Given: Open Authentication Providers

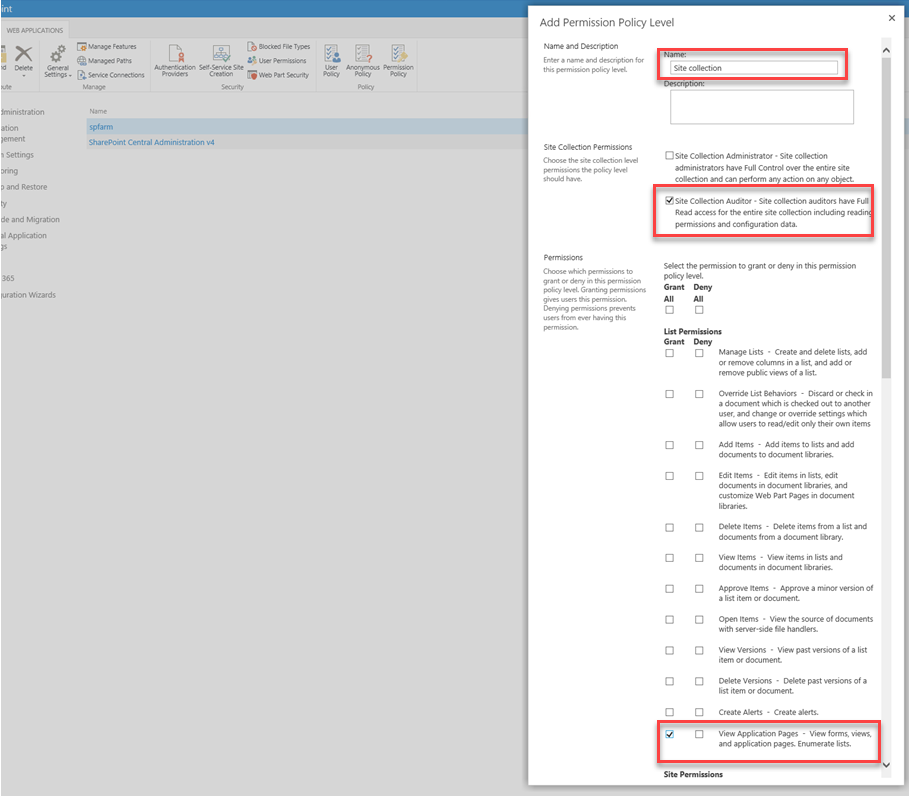Looking at the screenshot, I should pyautogui.click(x=174, y=60).
